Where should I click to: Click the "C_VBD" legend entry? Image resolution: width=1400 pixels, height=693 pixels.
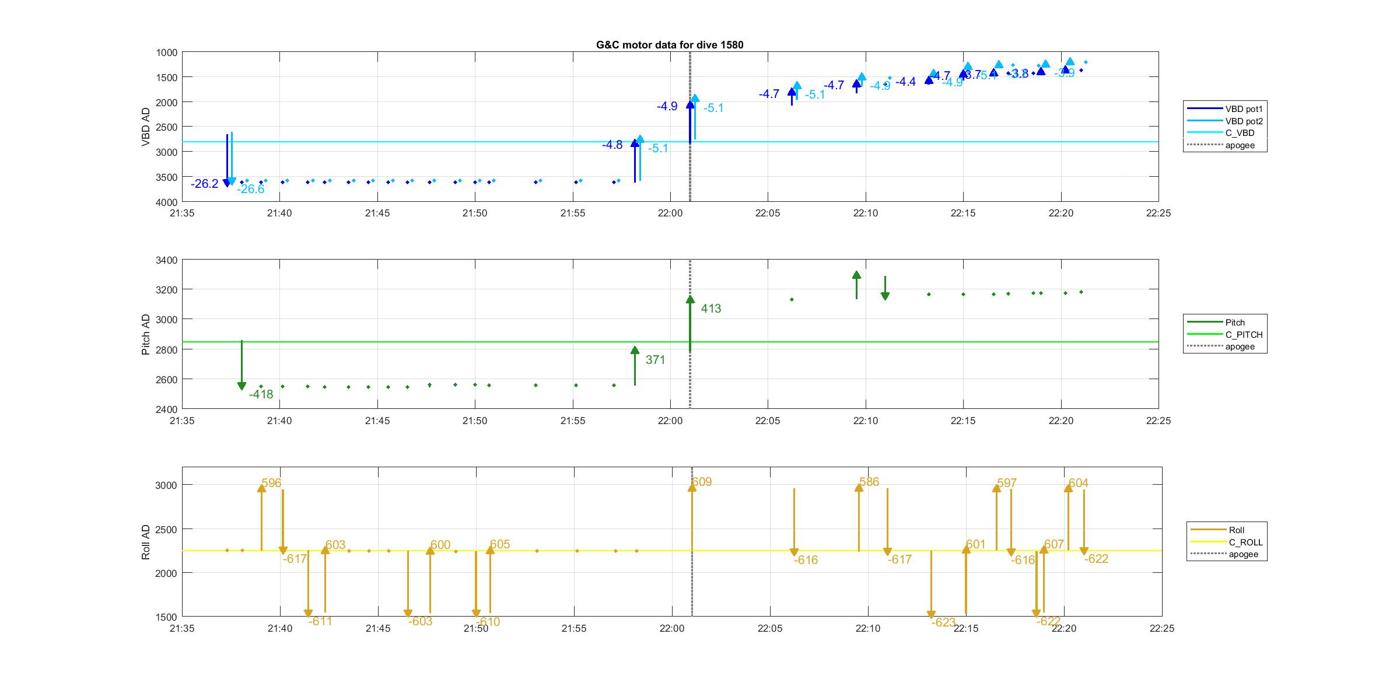(1222, 133)
